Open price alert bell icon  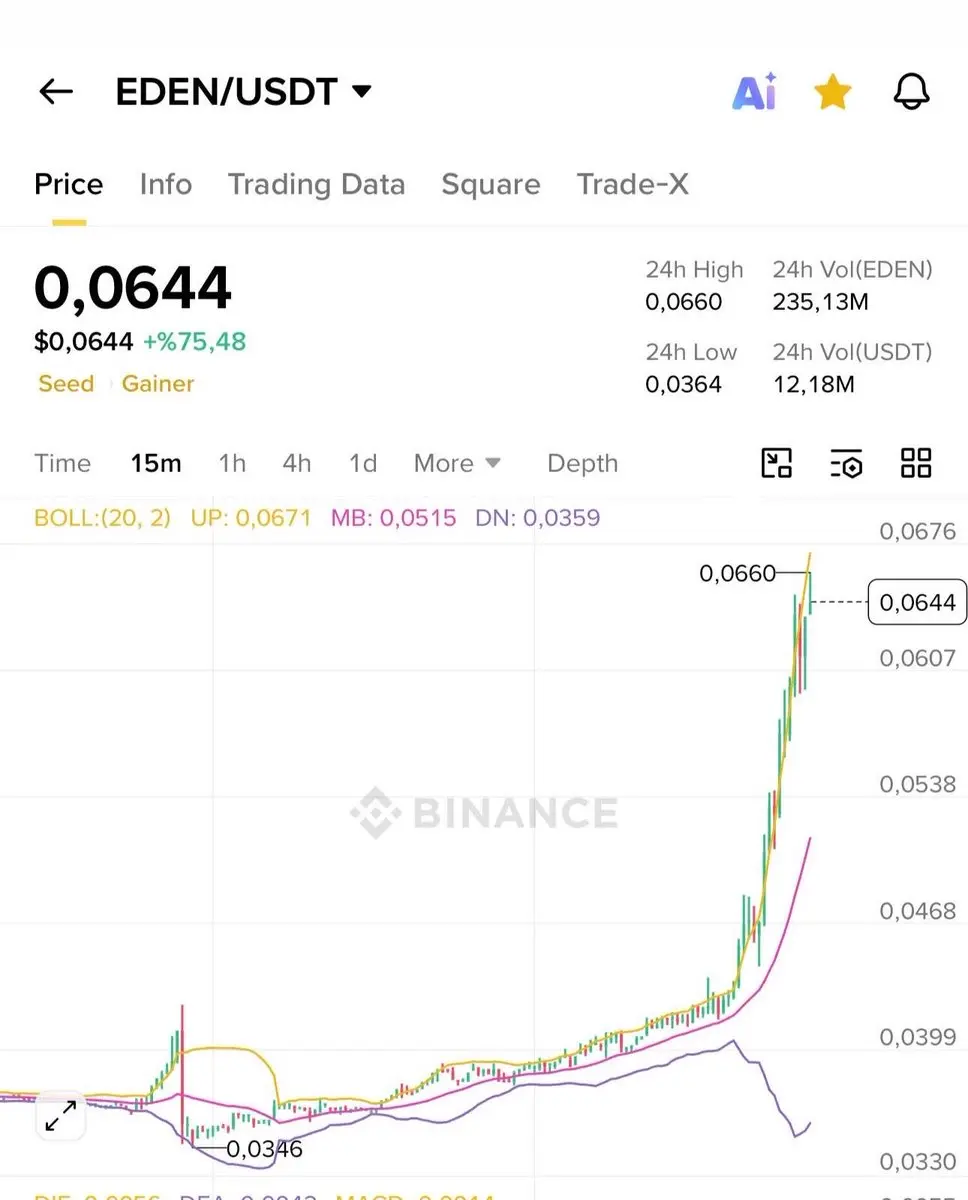911,92
